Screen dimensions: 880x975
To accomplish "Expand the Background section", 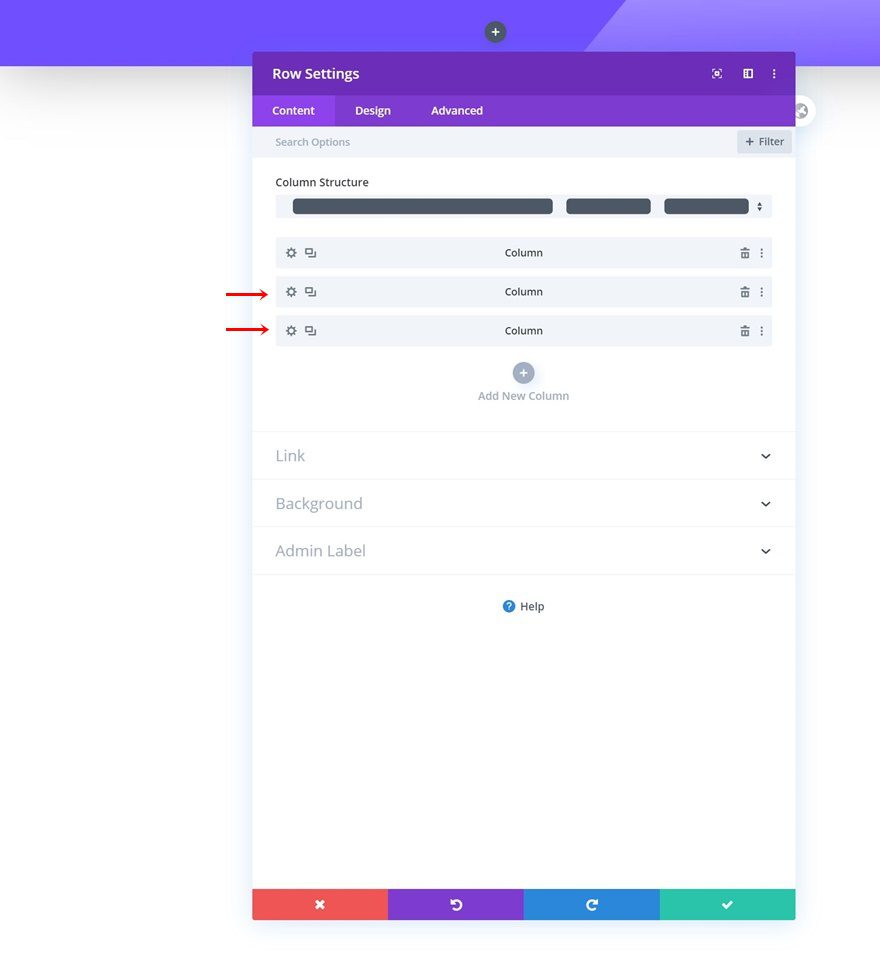I will point(524,504).
